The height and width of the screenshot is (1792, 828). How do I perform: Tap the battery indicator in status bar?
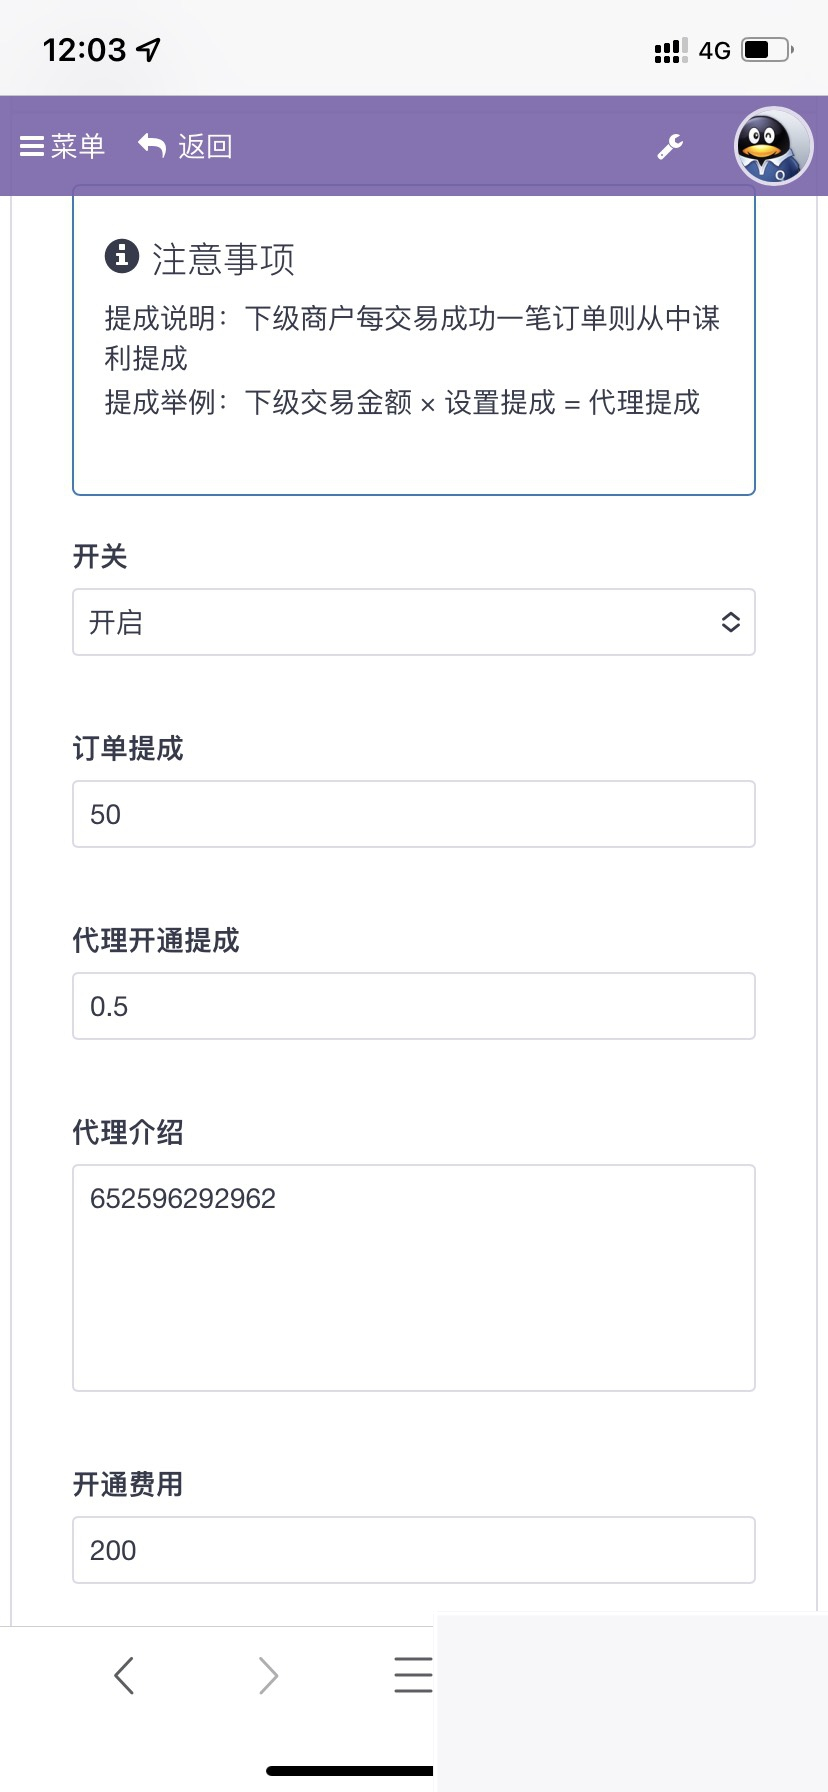tap(763, 49)
